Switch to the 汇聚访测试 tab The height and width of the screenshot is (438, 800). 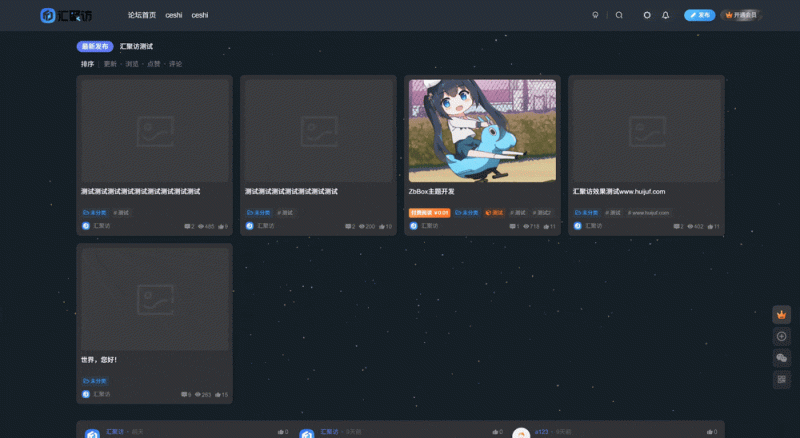pos(136,46)
